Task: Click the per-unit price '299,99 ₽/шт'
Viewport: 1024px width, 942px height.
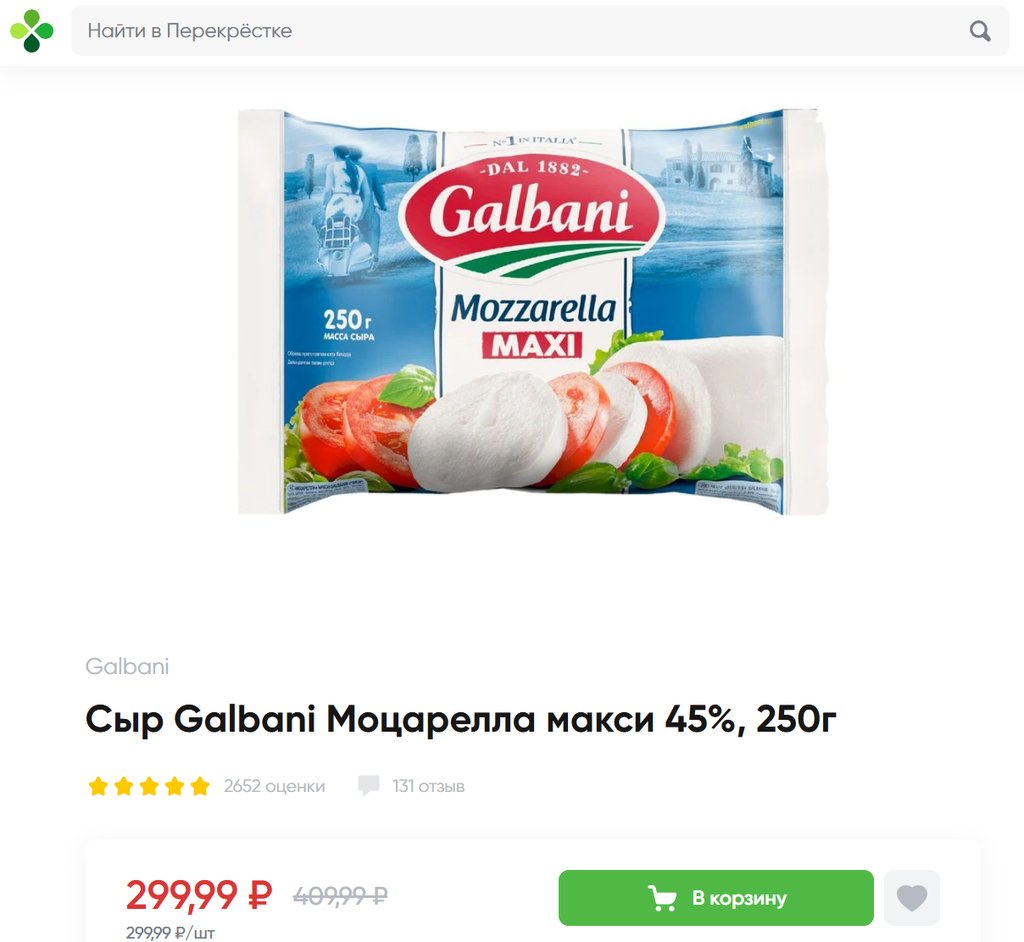Action: [170, 932]
